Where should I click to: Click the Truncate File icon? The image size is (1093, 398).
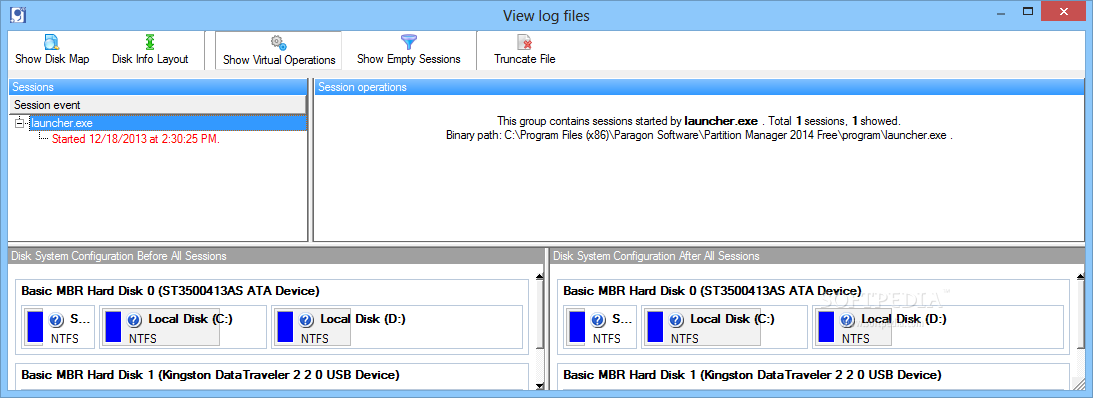click(525, 42)
